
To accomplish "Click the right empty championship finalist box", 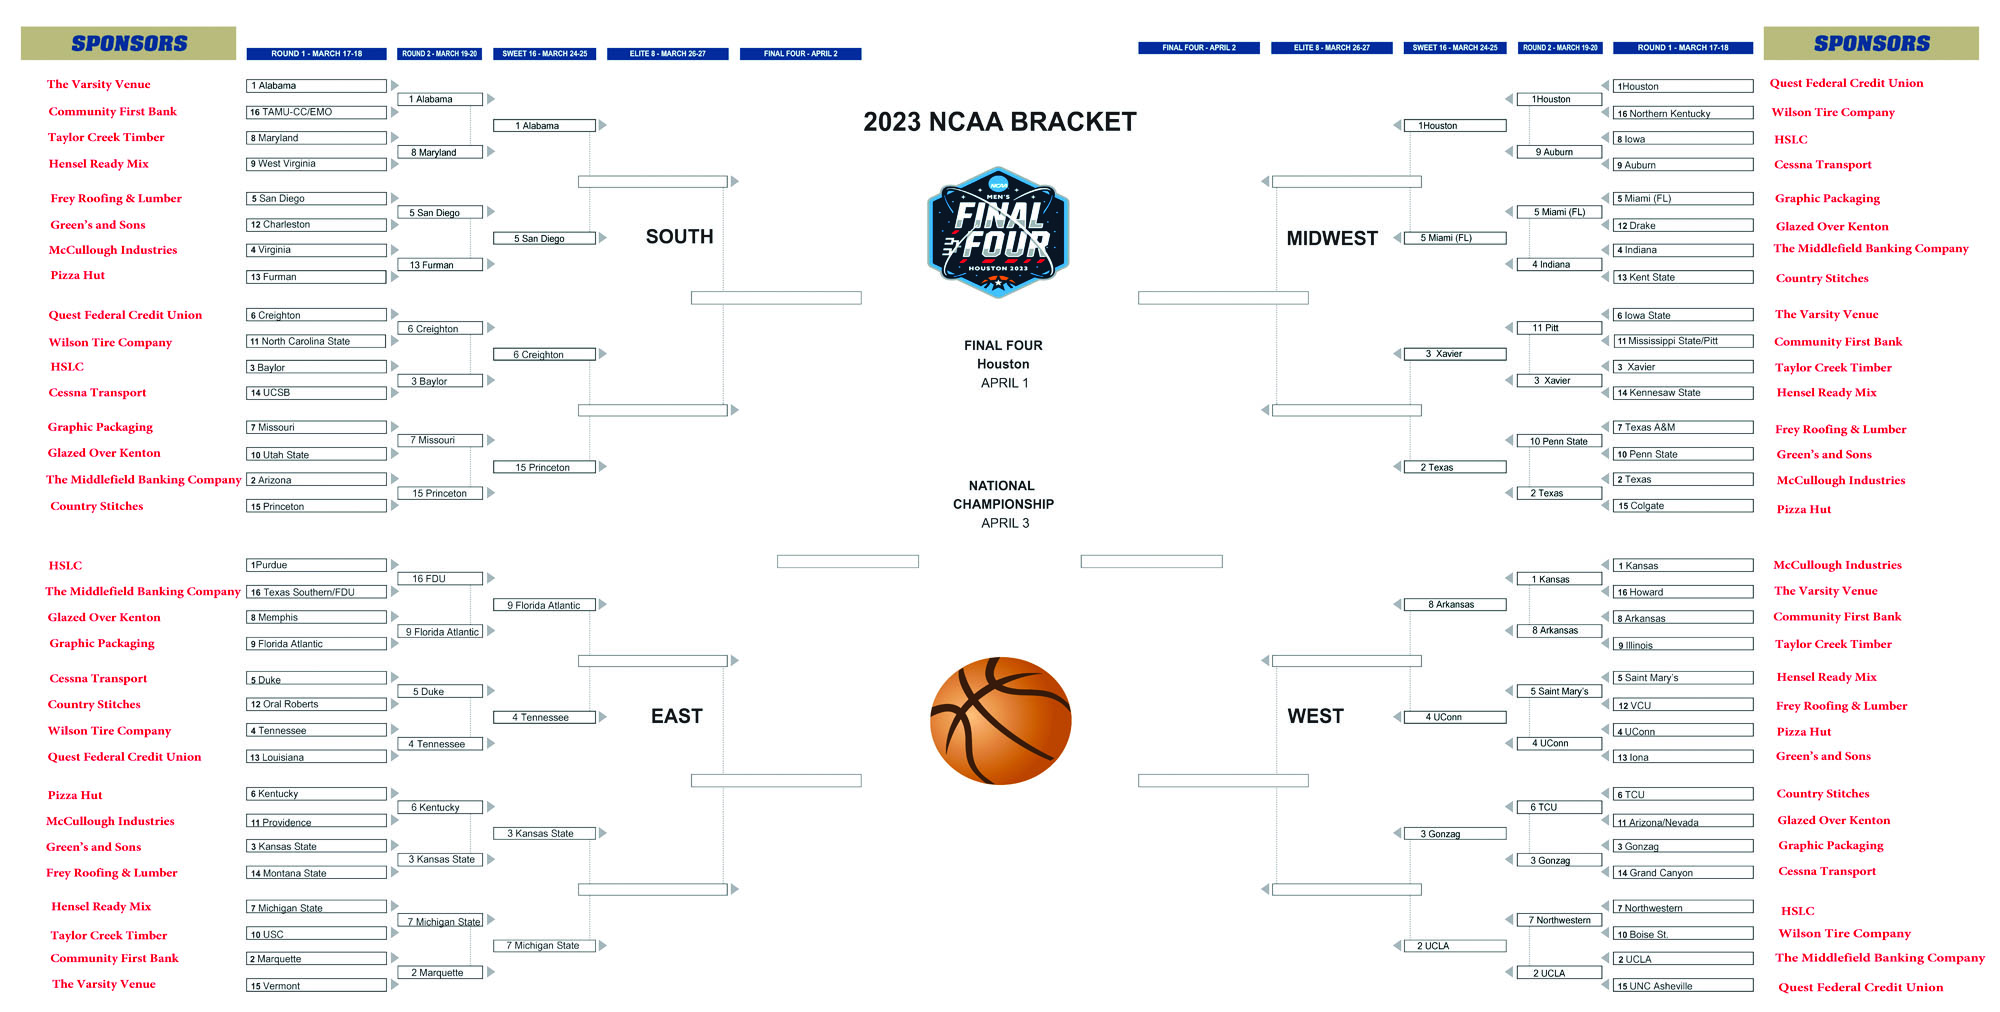I will pos(1151,562).
